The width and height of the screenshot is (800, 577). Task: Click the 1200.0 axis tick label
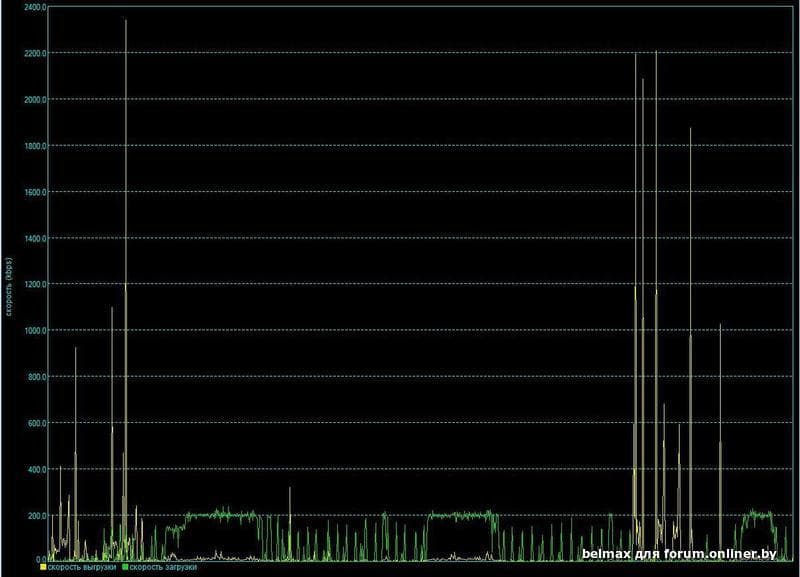click(x=35, y=284)
